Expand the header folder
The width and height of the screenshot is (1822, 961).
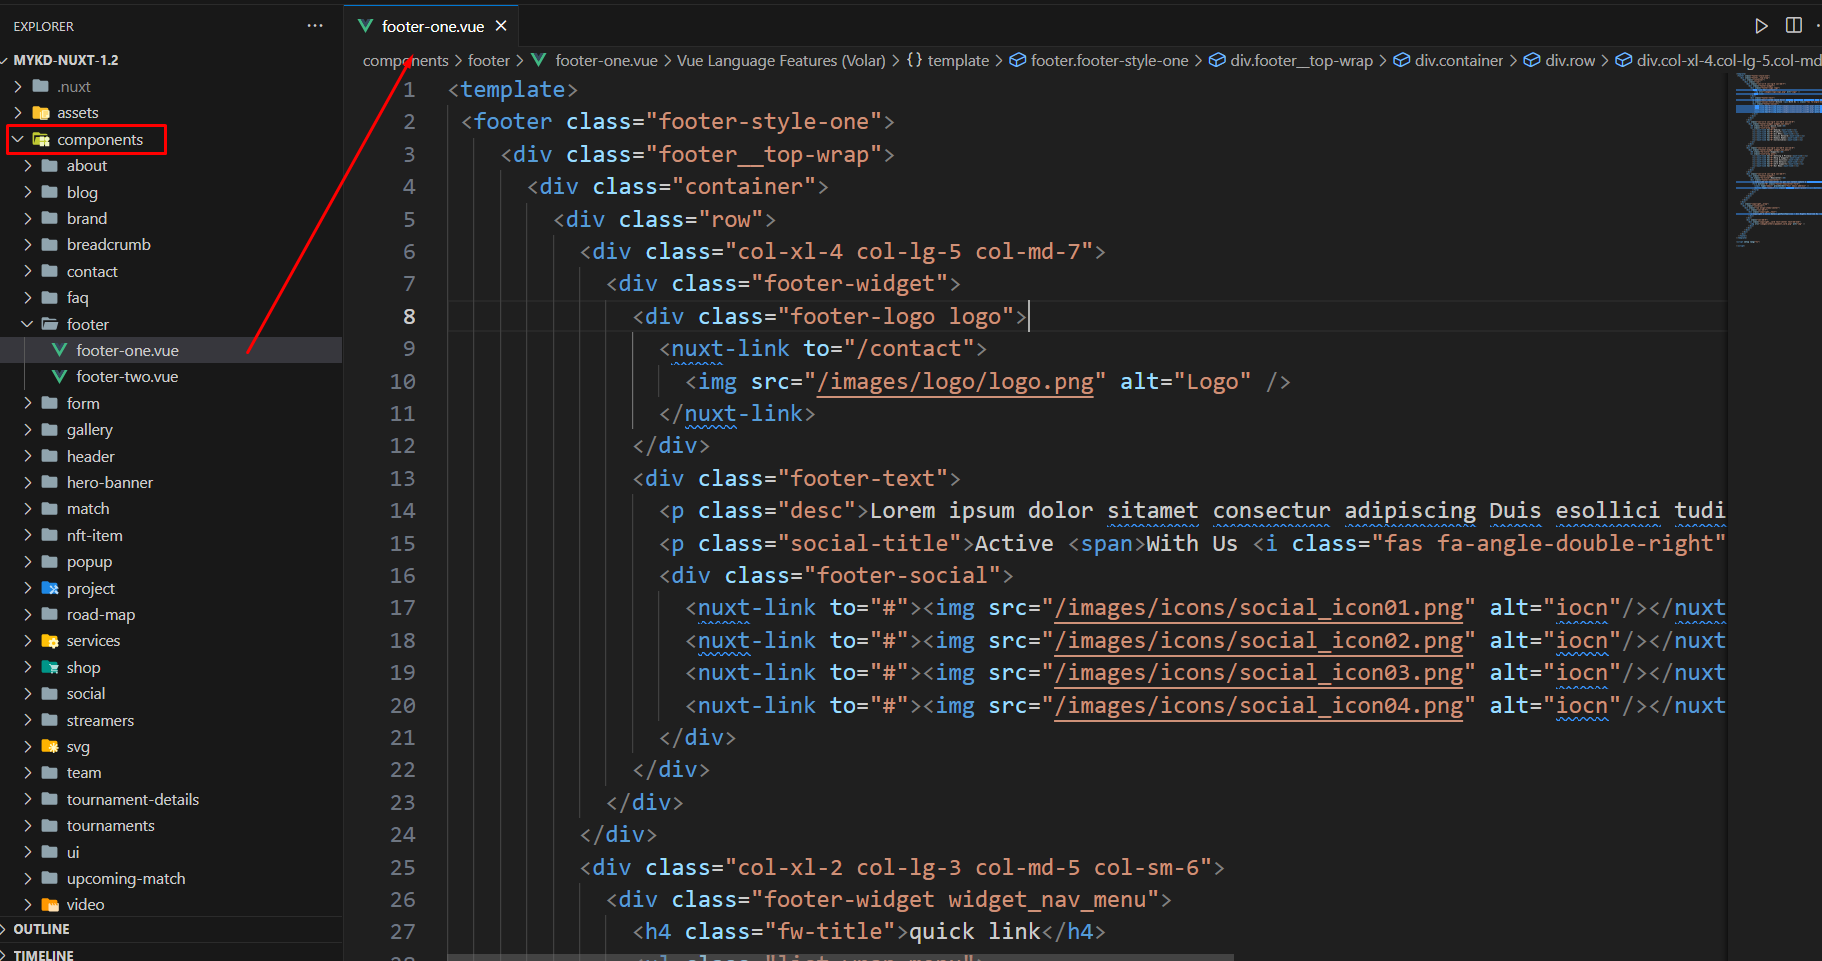pyautogui.click(x=90, y=457)
